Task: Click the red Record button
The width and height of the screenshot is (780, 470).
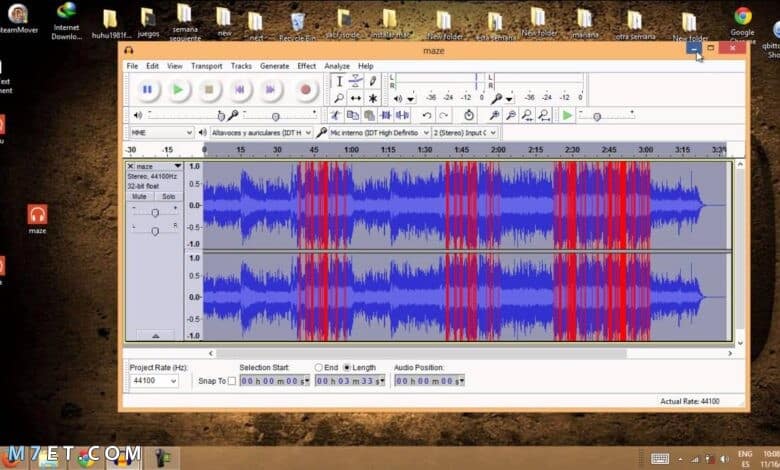Action: pyautogui.click(x=305, y=90)
